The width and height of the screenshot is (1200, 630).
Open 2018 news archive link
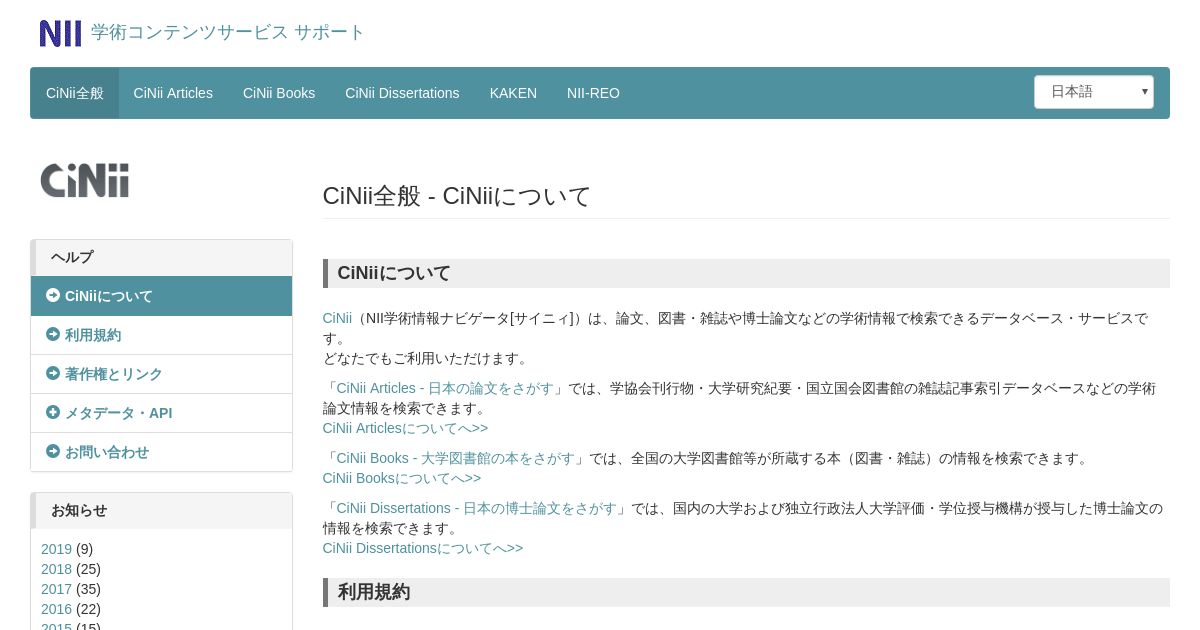[x=56, y=569]
